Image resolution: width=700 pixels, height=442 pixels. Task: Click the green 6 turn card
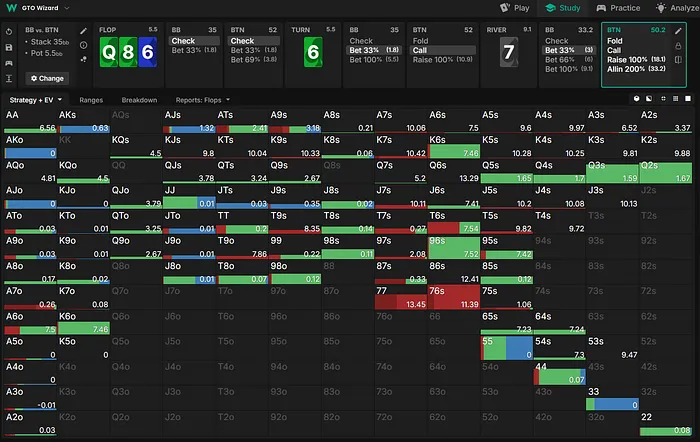tap(313, 52)
